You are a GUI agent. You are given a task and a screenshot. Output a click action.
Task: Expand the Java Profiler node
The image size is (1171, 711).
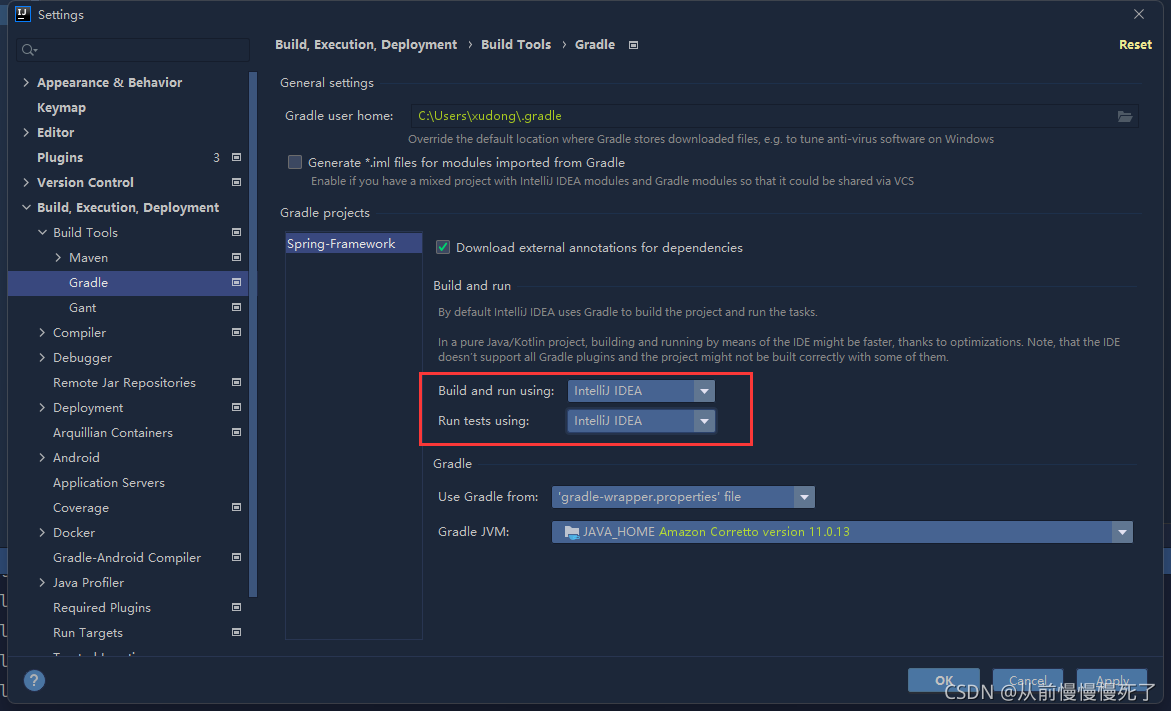click(42, 583)
